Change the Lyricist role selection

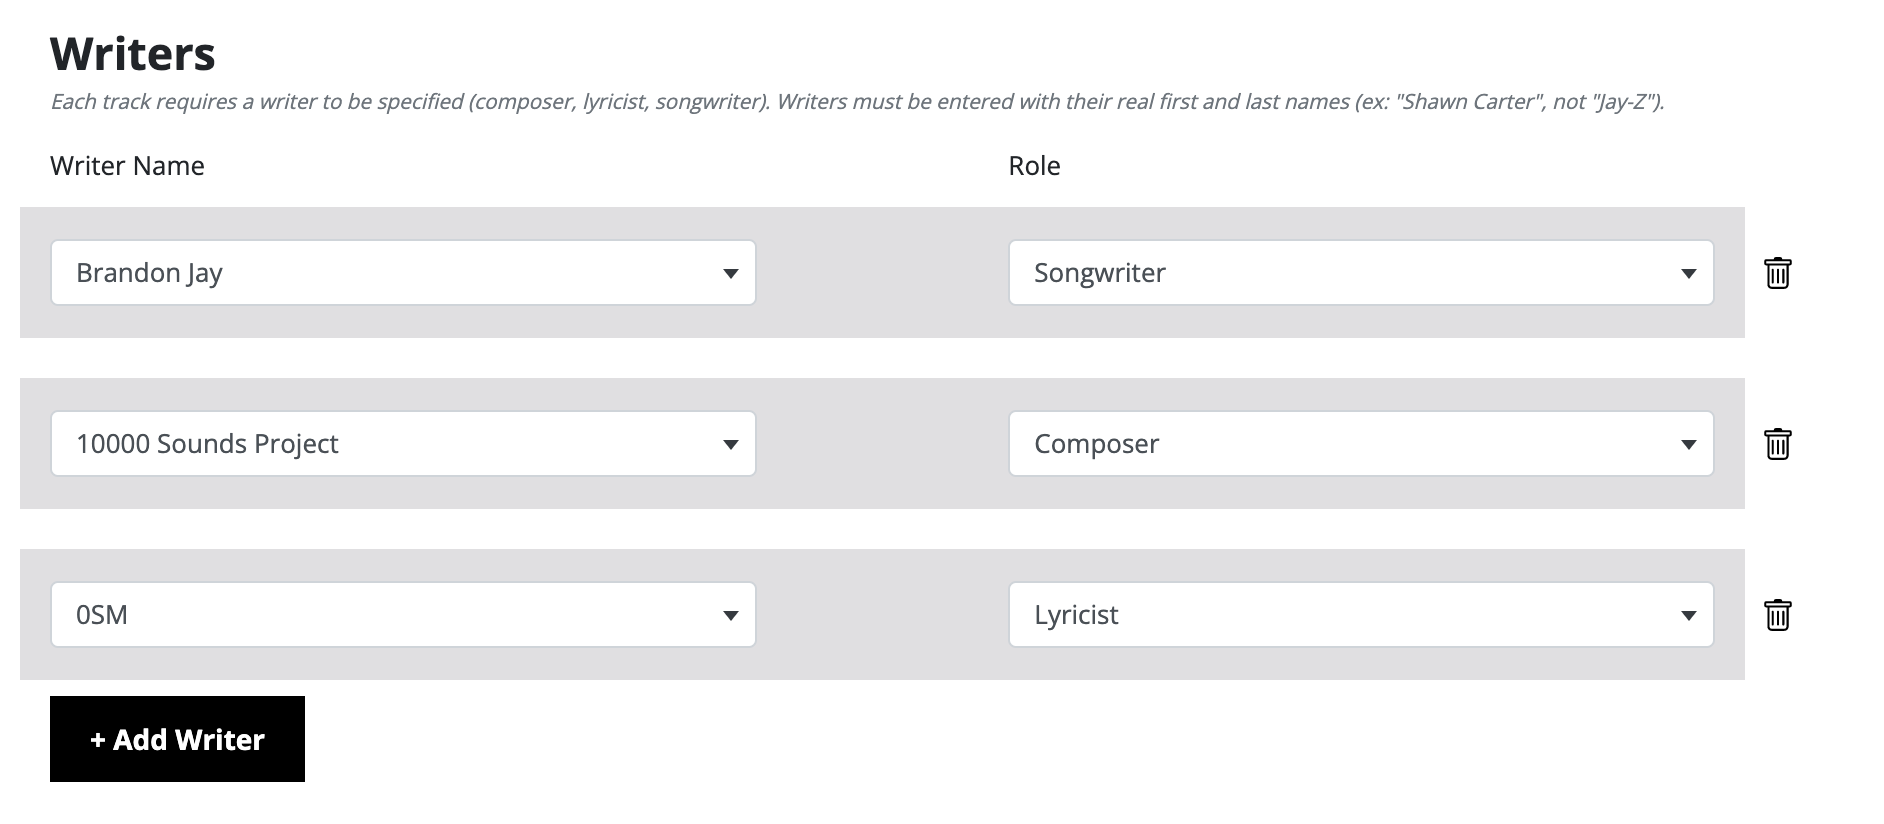1361,615
